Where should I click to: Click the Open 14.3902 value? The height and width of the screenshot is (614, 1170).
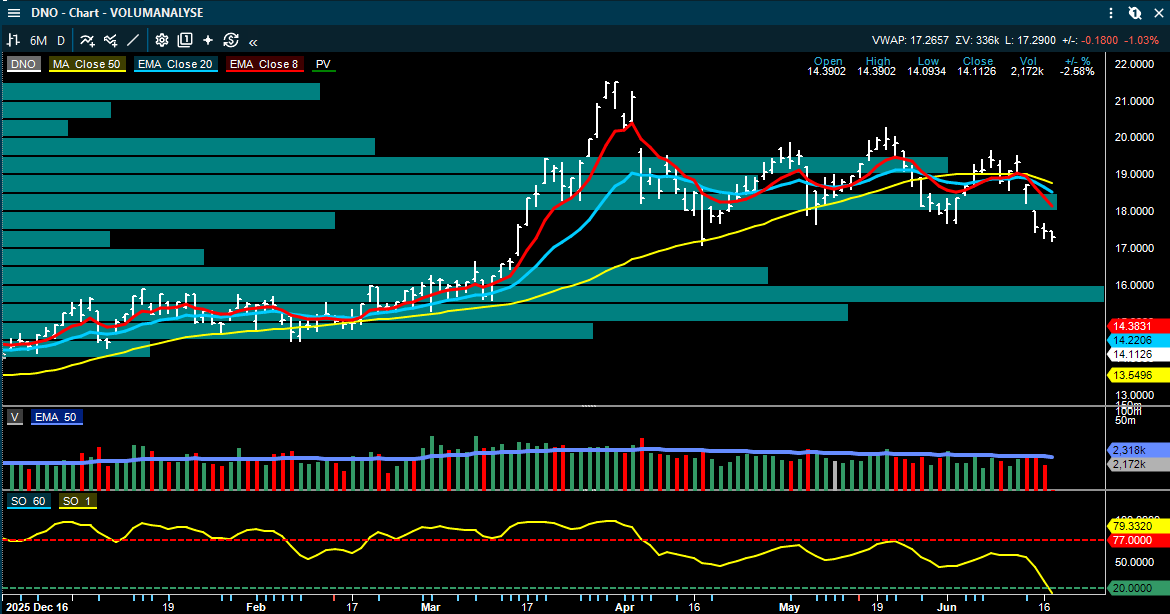click(827, 72)
